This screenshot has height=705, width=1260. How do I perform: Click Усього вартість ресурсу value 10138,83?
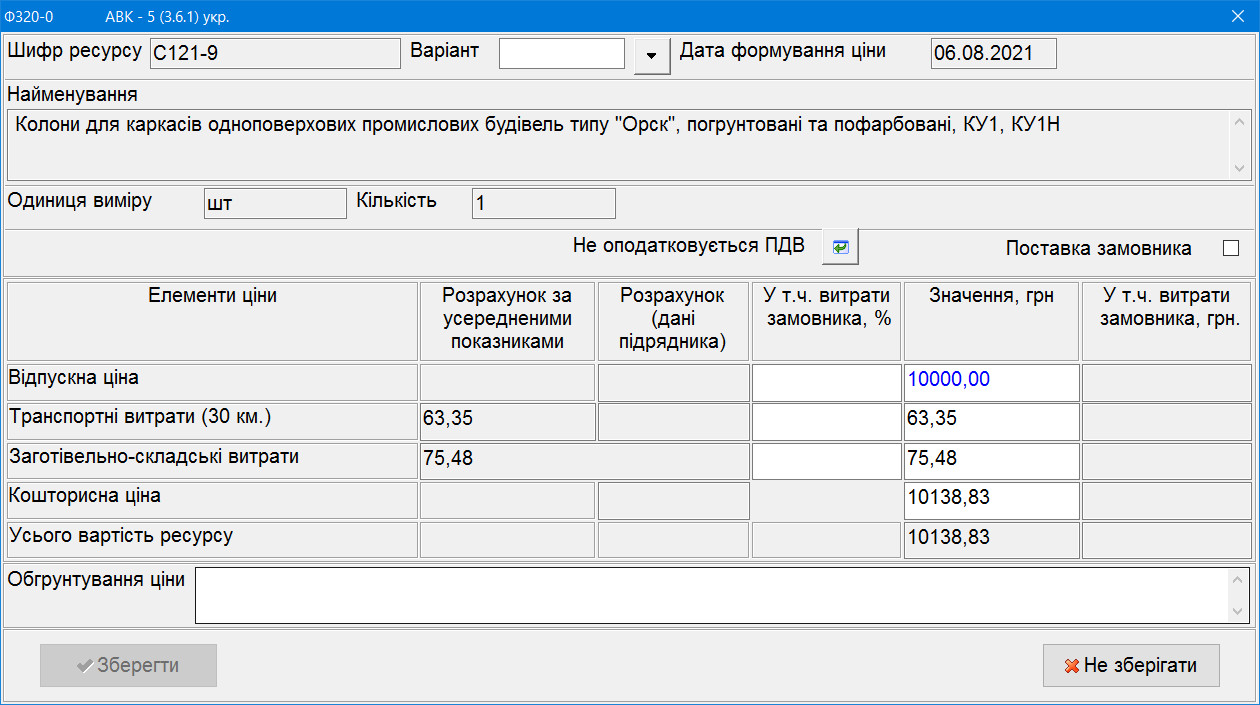pos(992,540)
